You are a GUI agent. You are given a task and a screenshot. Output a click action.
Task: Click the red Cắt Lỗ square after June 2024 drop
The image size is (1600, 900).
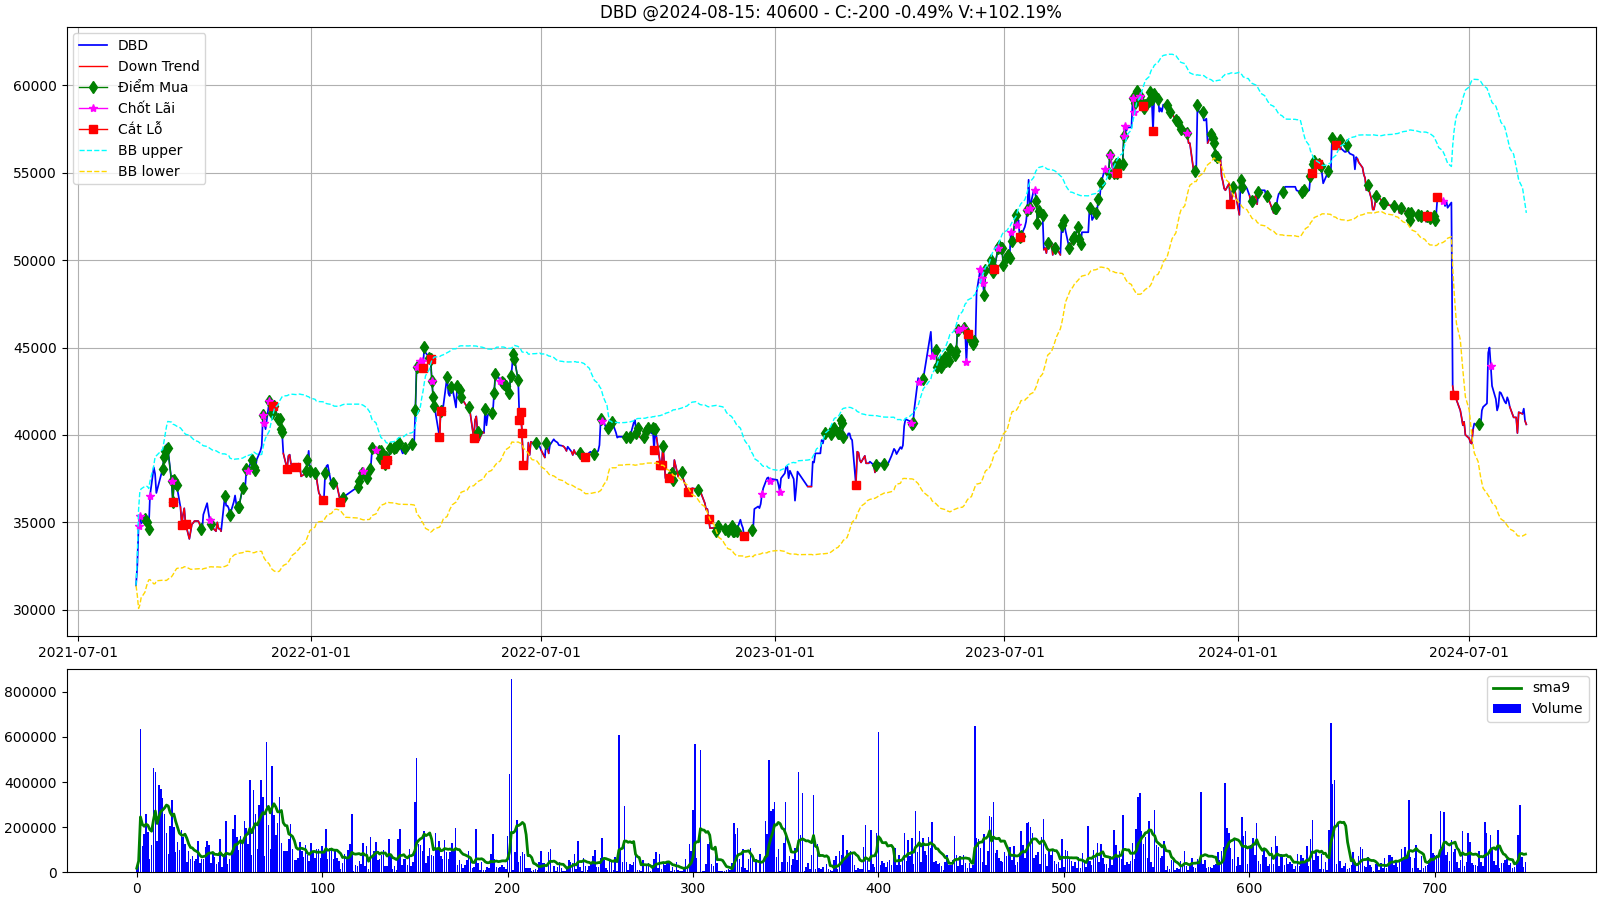(x=1454, y=395)
